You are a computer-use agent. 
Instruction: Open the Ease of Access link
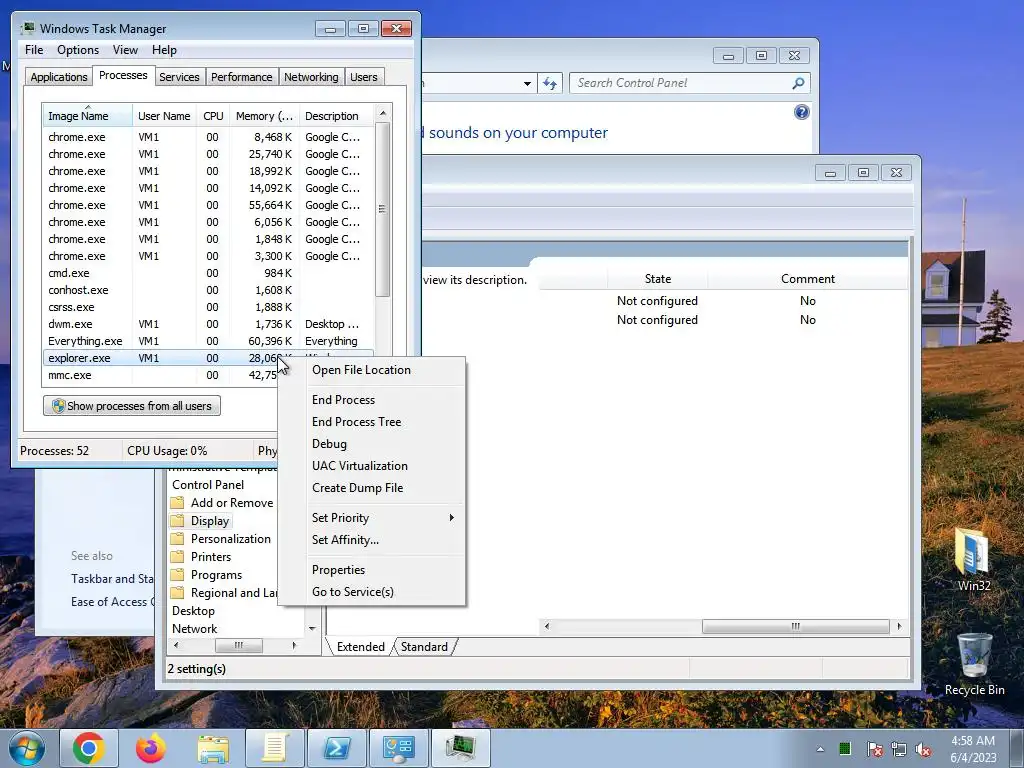coord(113,601)
